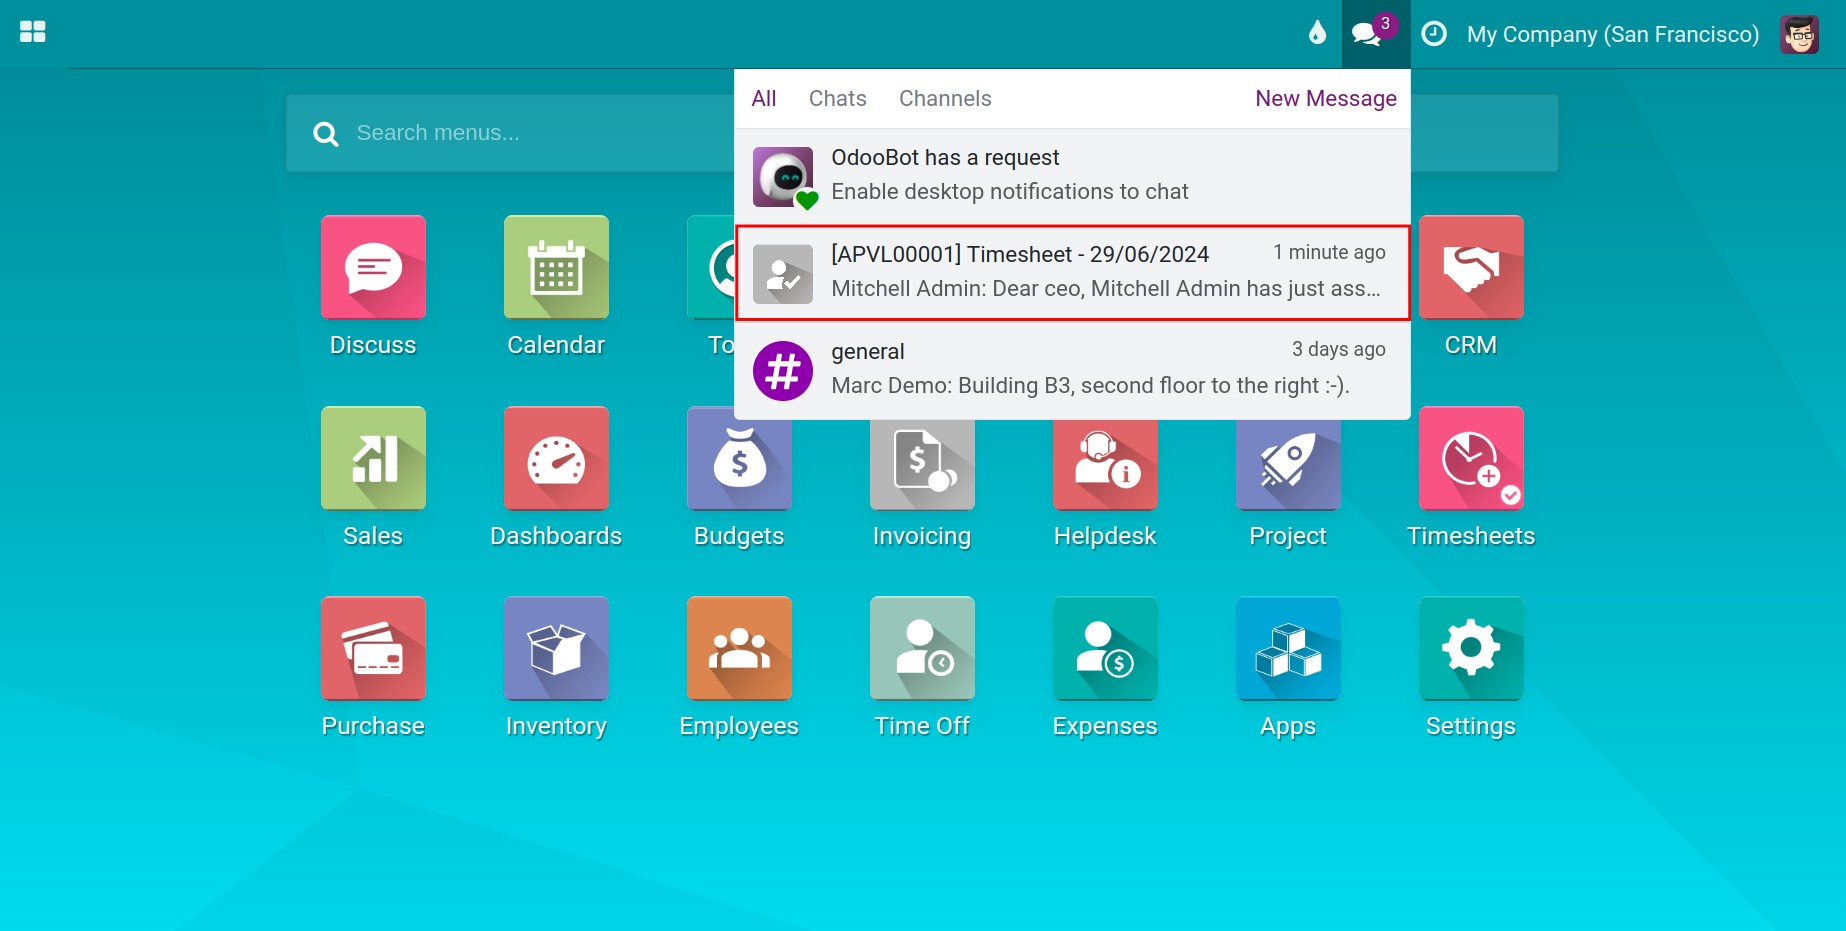The height and width of the screenshot is (931, 1846).
Task: Open general channel conversation preview
Action: pyautogui.click(x=1072, y=370)
